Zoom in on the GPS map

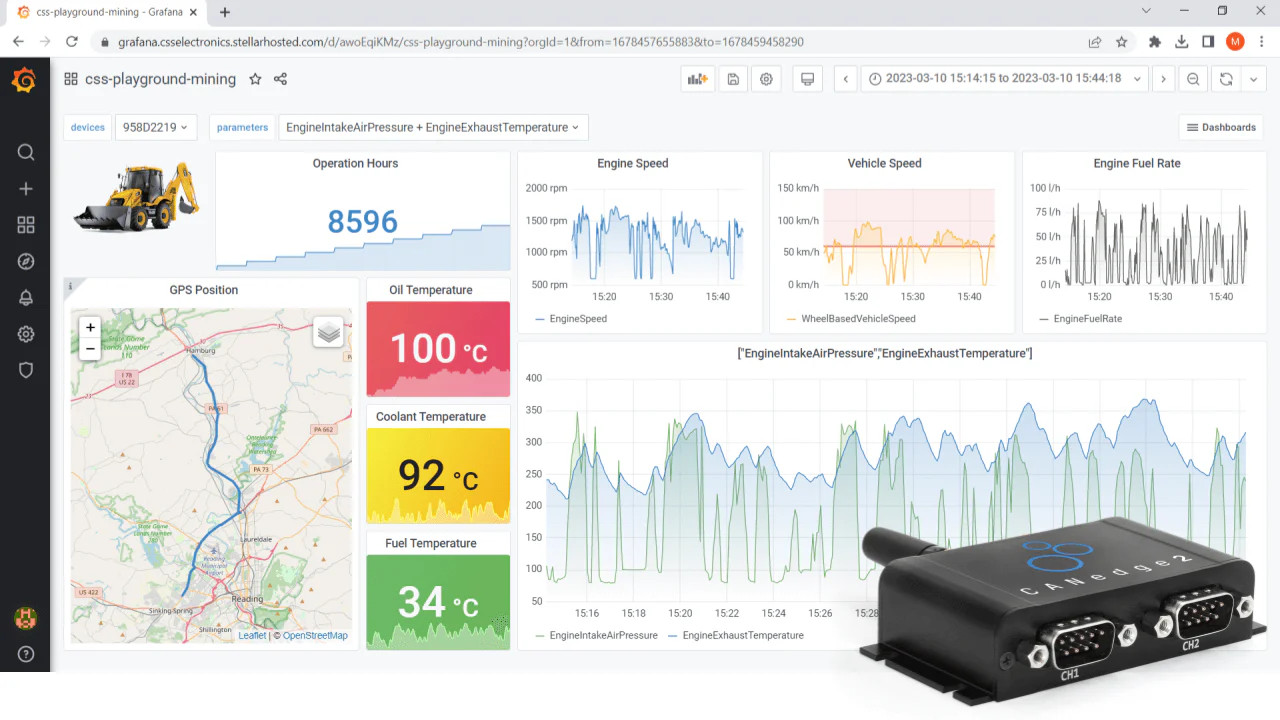(x=90, y=327)
